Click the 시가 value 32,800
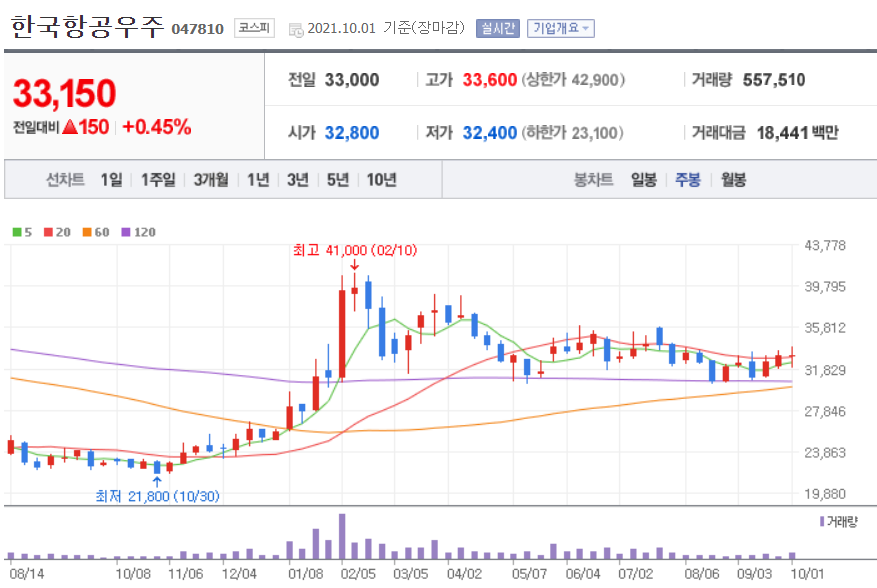Screen dimensions: 877x588 tap(352, 133)
